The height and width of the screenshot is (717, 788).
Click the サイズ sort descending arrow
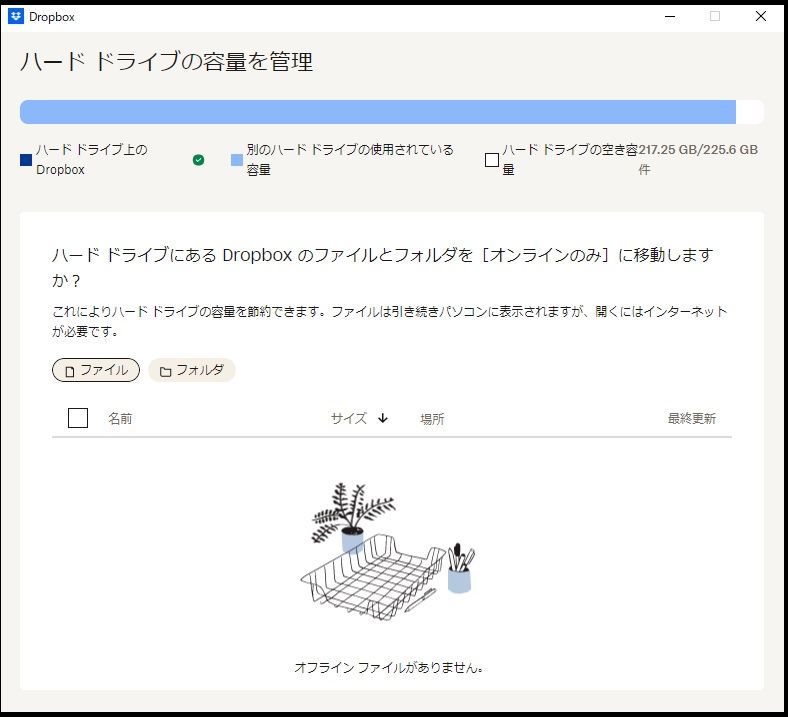point(383,418)
